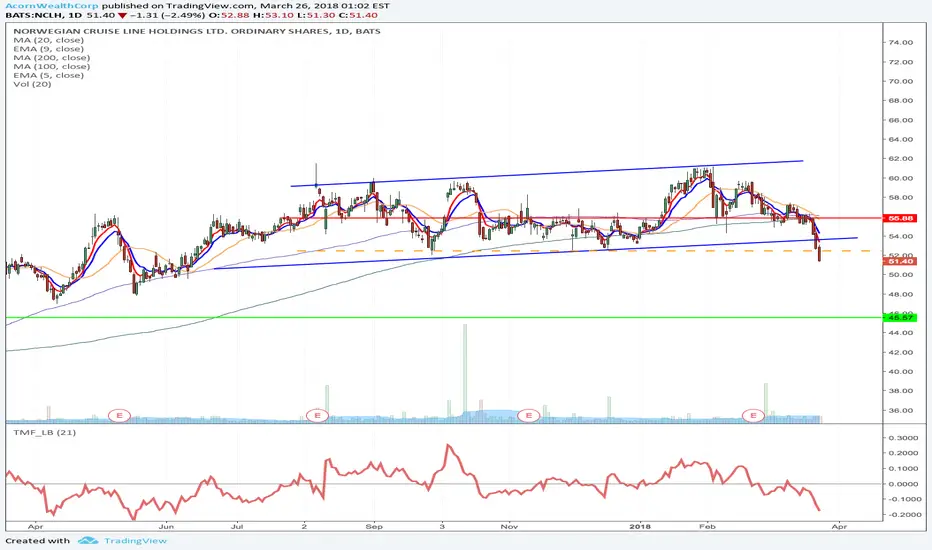Open the AcornWealthCorp author link
The height and width of the screenshot is (550, 932).
coord(52,5)
